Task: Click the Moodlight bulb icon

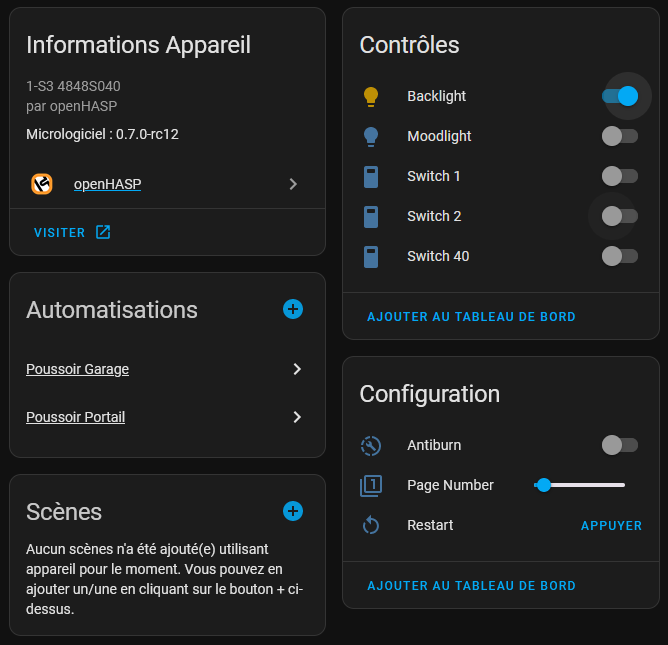Action: click(371, 136)
